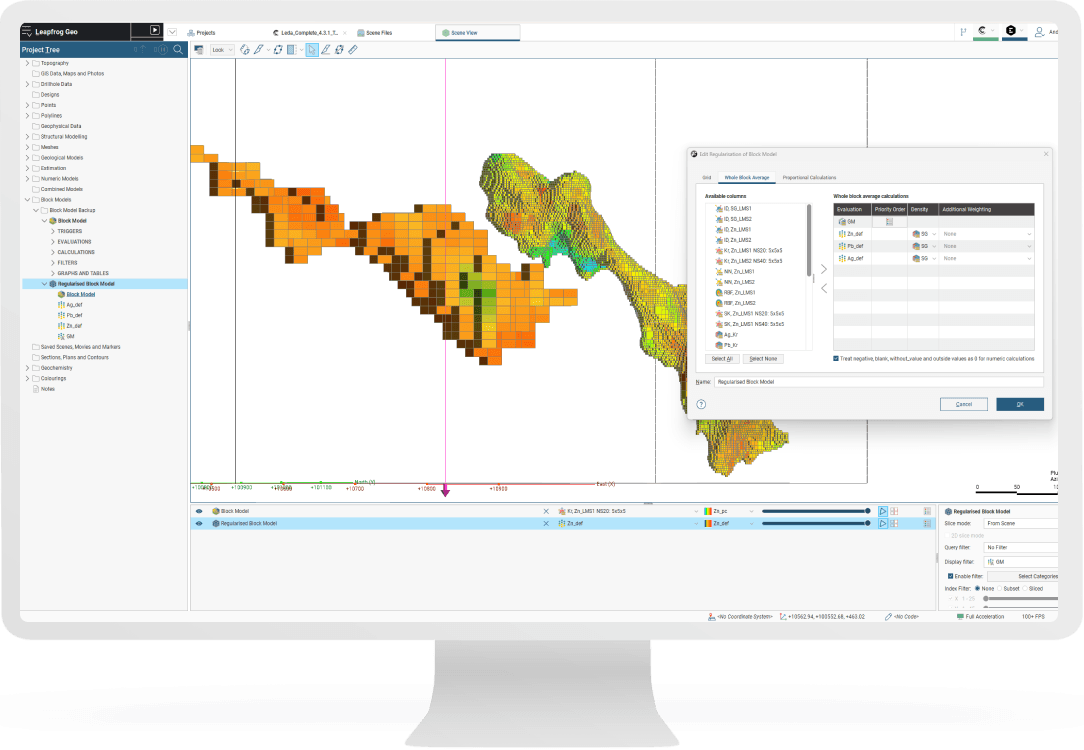Click the screenshot icon left of Lock
Screen dimensions: 1084x750
199,50
